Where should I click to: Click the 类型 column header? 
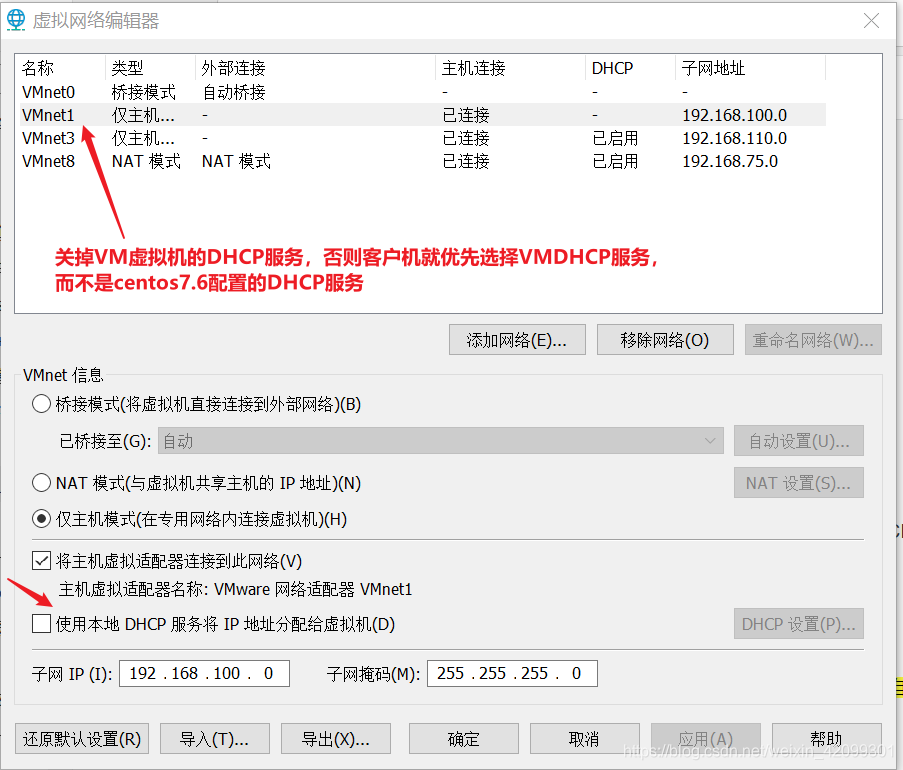click(151, 68)
